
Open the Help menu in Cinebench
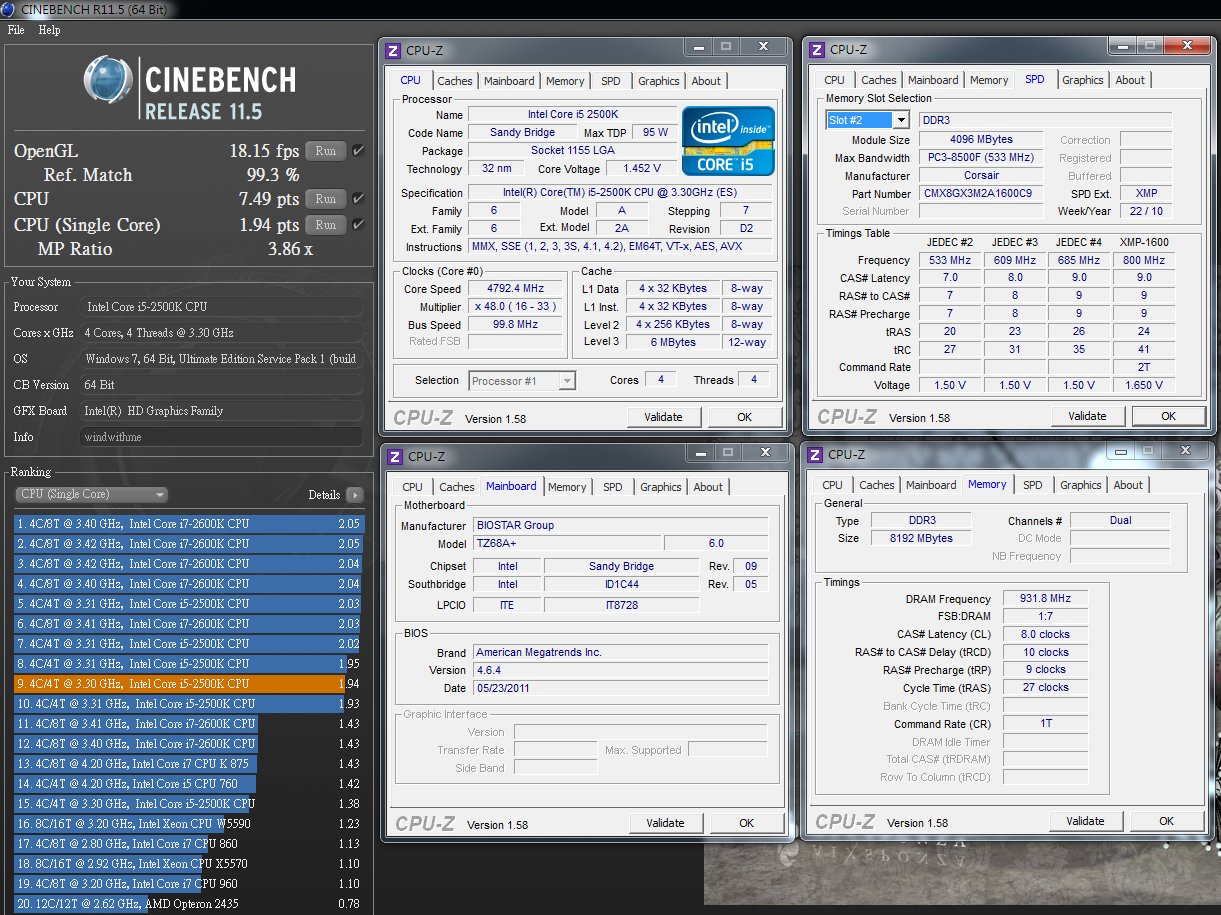(49, 30)
